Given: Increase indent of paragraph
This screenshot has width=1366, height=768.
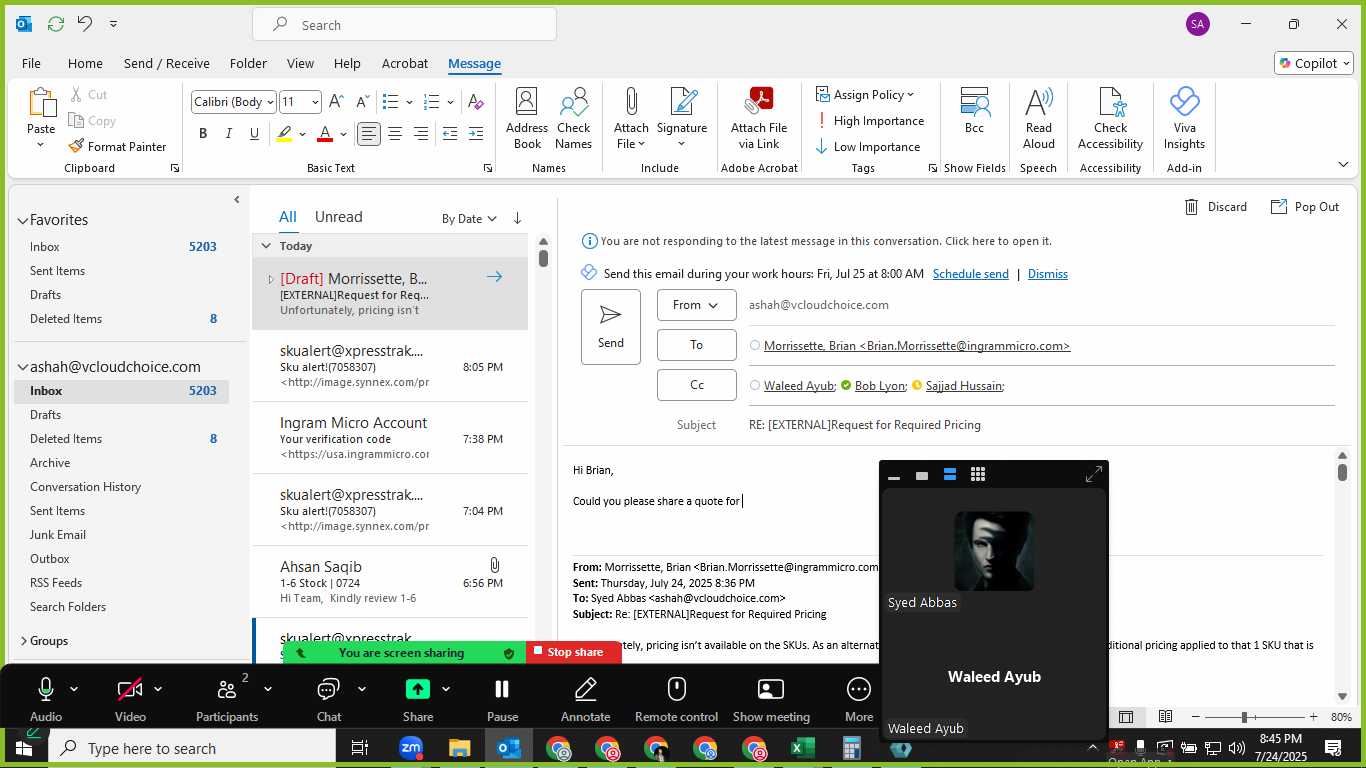Looking at the screenshot, I should coord(476,134).
